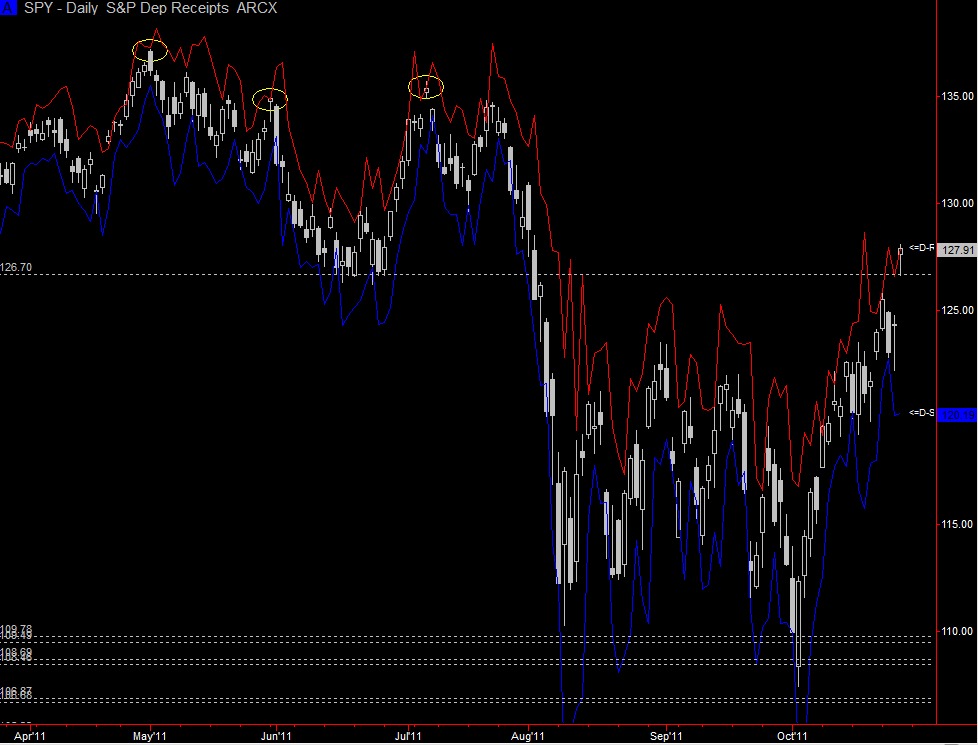Viewport: 978px width, 745px height.
Task: Click the SPY Daily chart title
Action: tap(150, 8)
